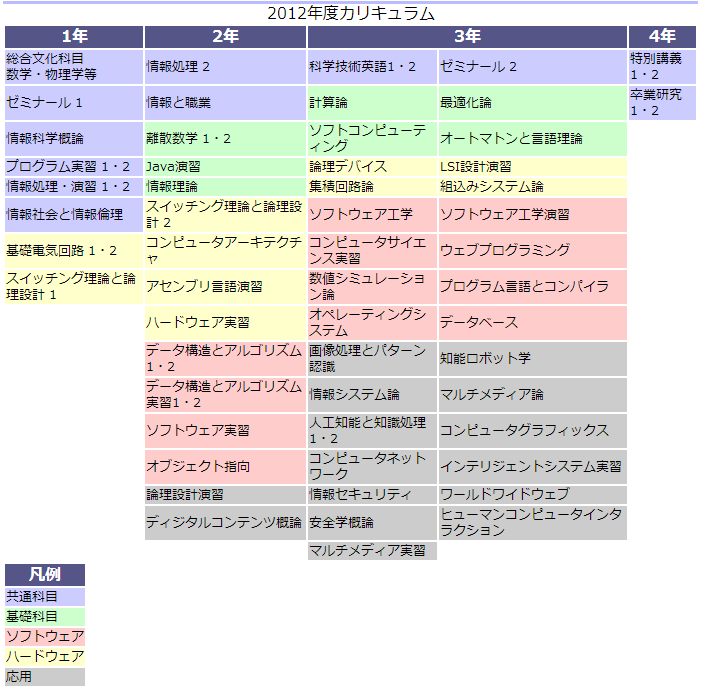Select the 知能ロボット学 cell

click(533, 358)
